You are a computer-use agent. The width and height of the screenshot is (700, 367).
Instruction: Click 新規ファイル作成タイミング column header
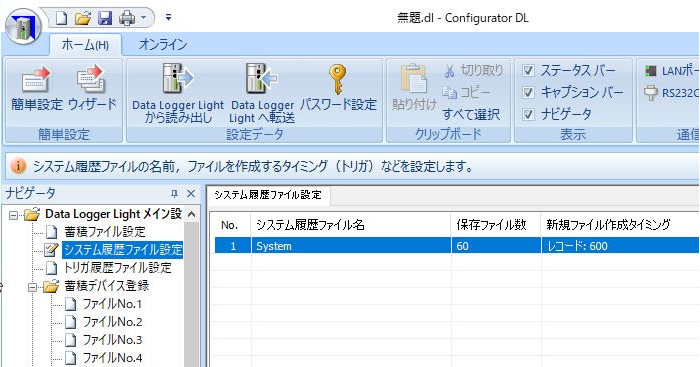620,225
